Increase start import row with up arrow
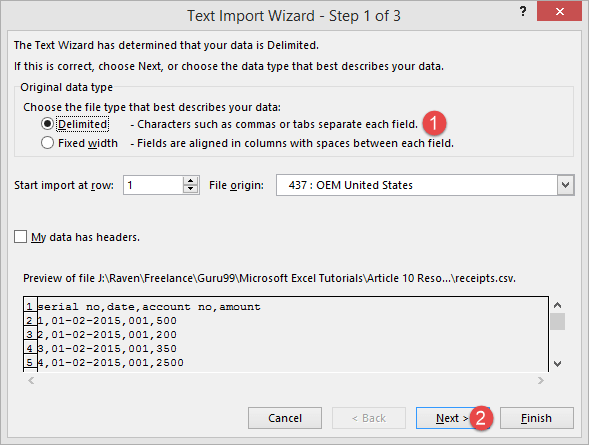This screenshot has height=445, width=589. [190, 181]
